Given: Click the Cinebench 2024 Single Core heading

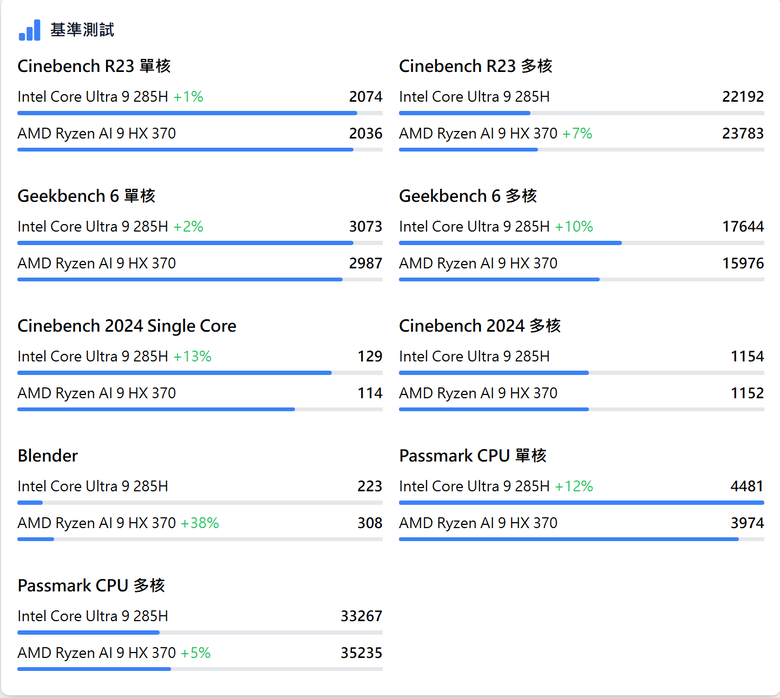Looking at the screenshot, I should coord(127,325).
